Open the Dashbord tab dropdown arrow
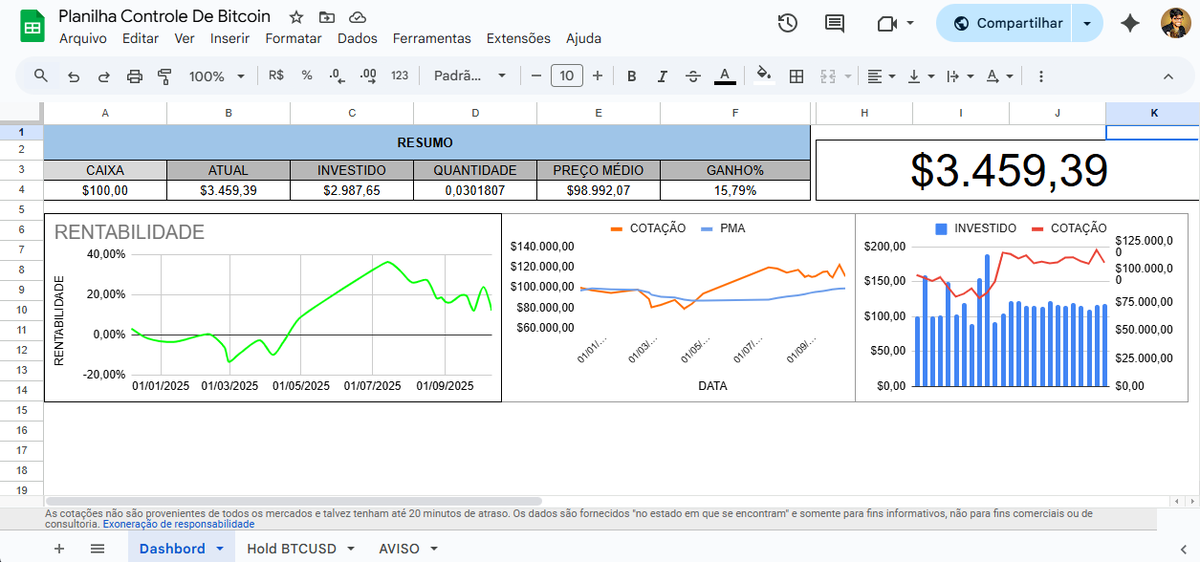The image size is (1200, 562). coord(220,548)
